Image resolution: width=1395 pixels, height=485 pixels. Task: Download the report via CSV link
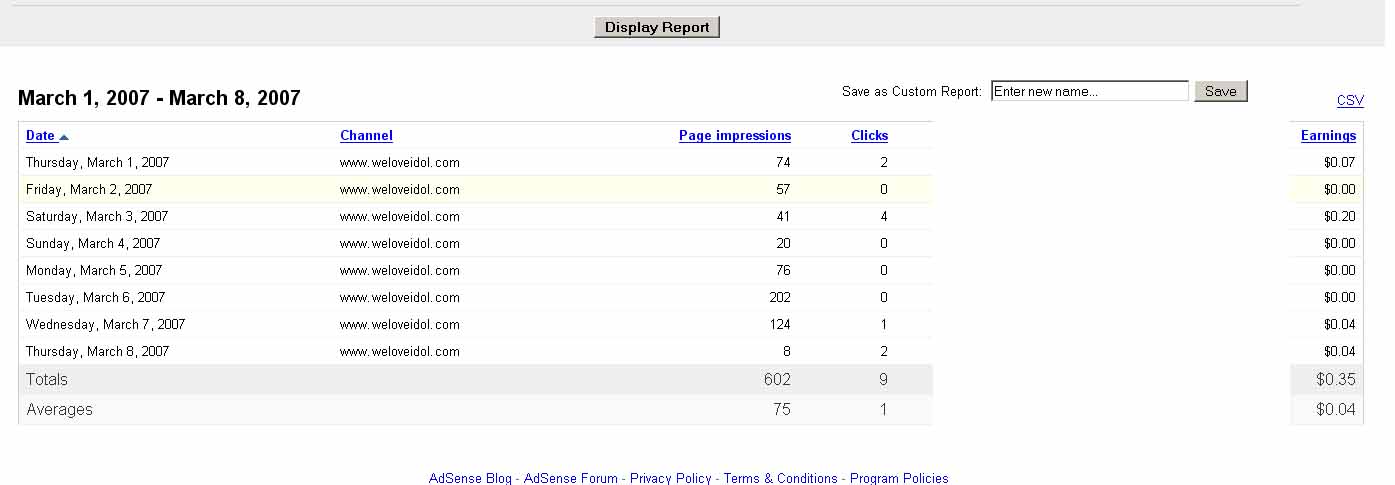(x=1350, y=100)
